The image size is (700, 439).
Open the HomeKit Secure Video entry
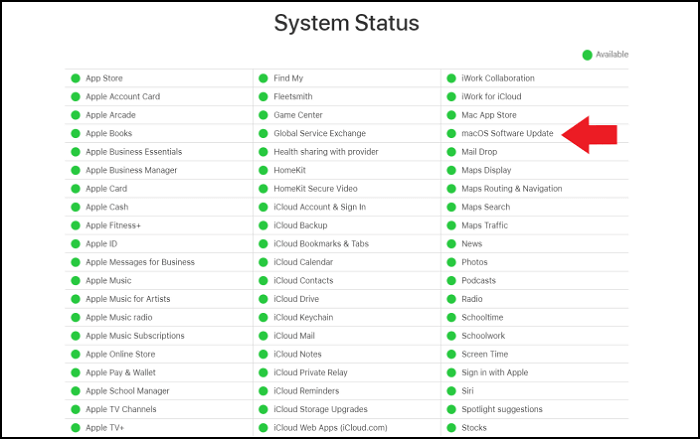(x=315, y=189)
